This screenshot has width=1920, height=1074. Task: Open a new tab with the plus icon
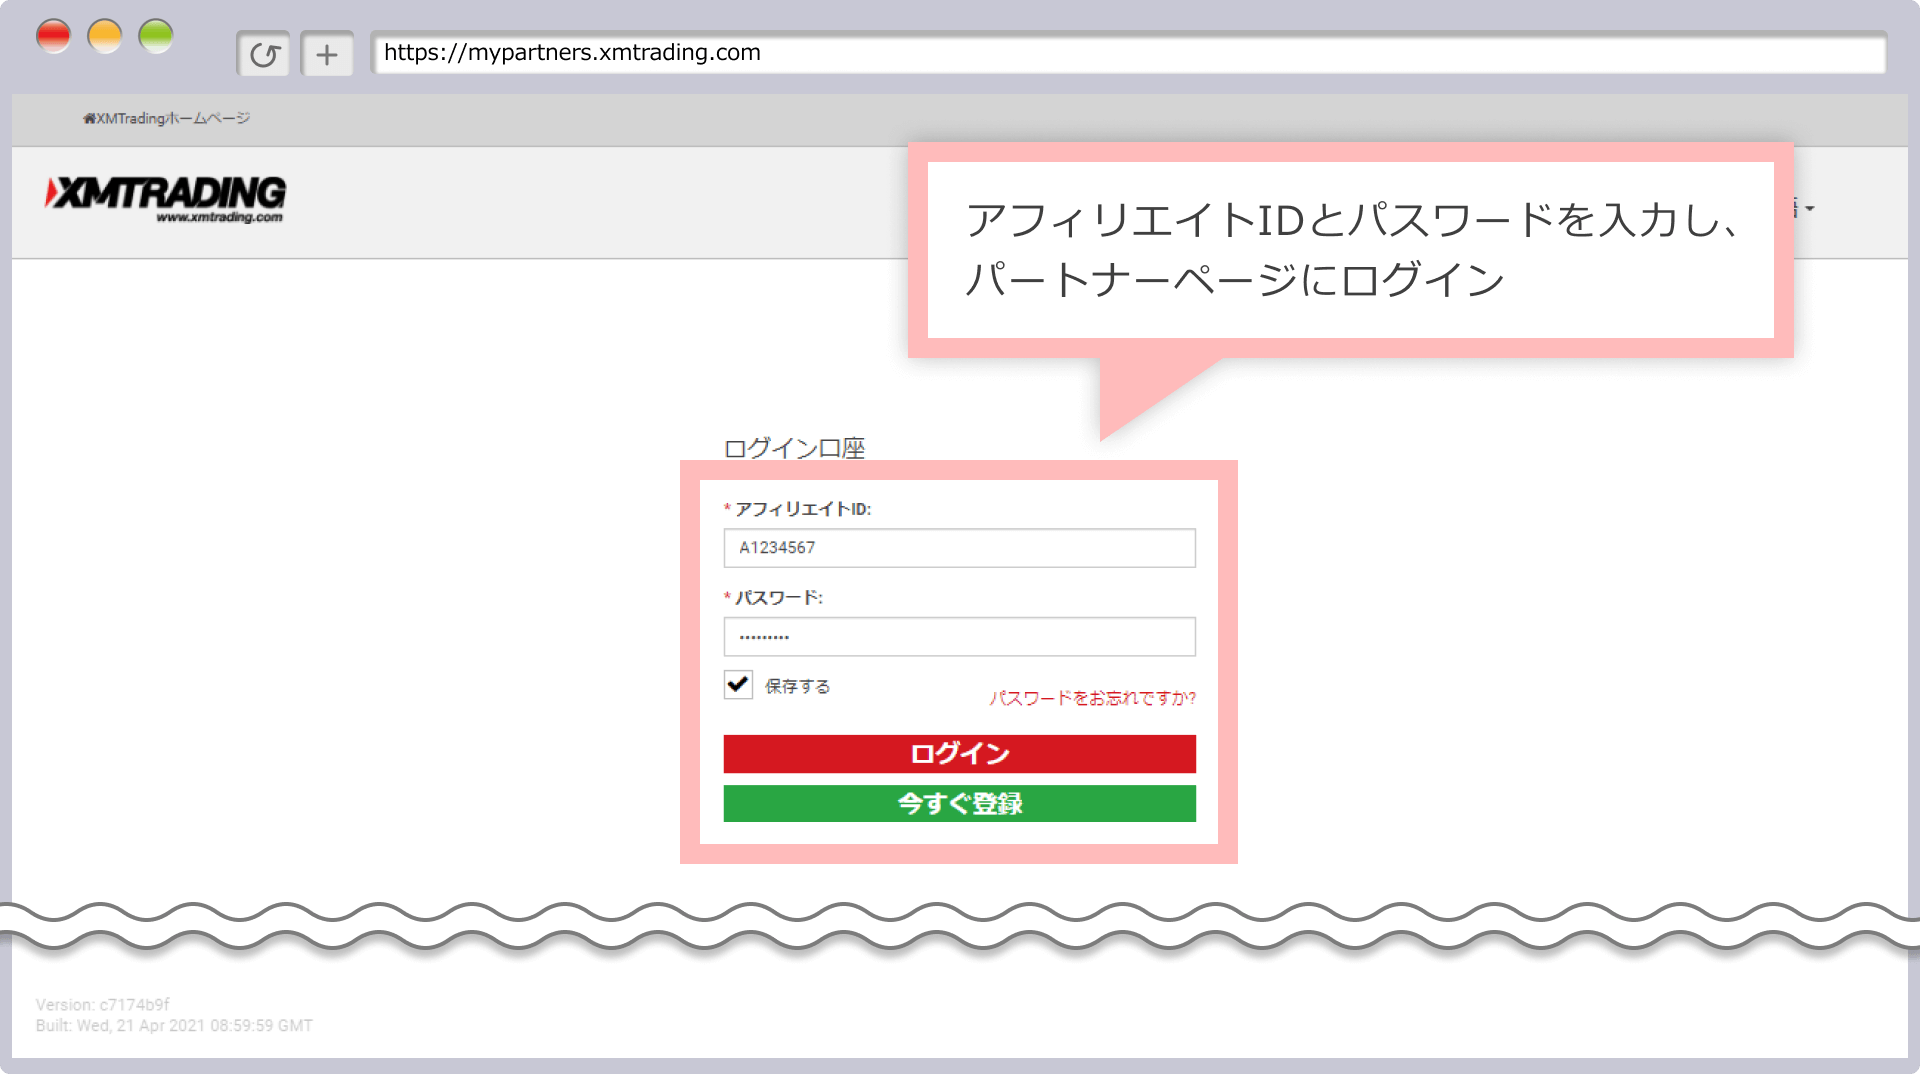[x=327, y=54]
